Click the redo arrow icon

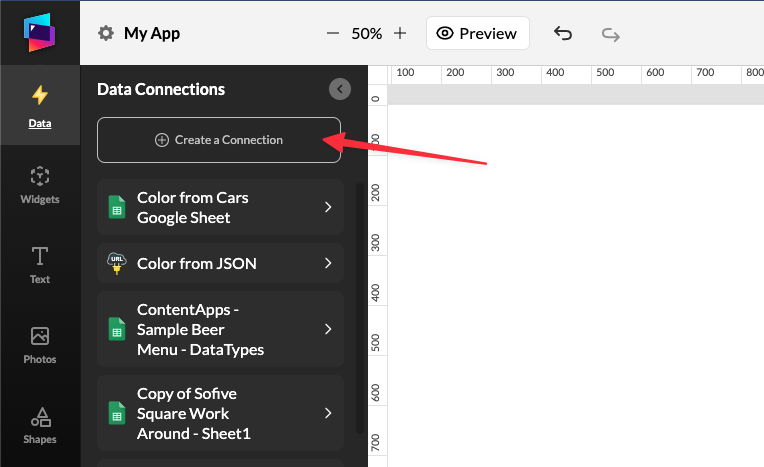click(610, 33)
